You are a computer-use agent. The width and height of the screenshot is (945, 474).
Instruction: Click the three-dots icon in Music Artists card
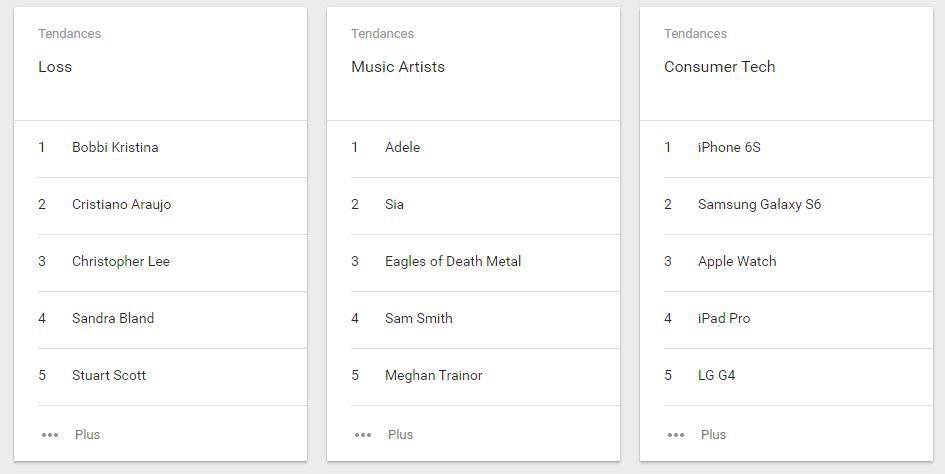[x=363, y=435]
